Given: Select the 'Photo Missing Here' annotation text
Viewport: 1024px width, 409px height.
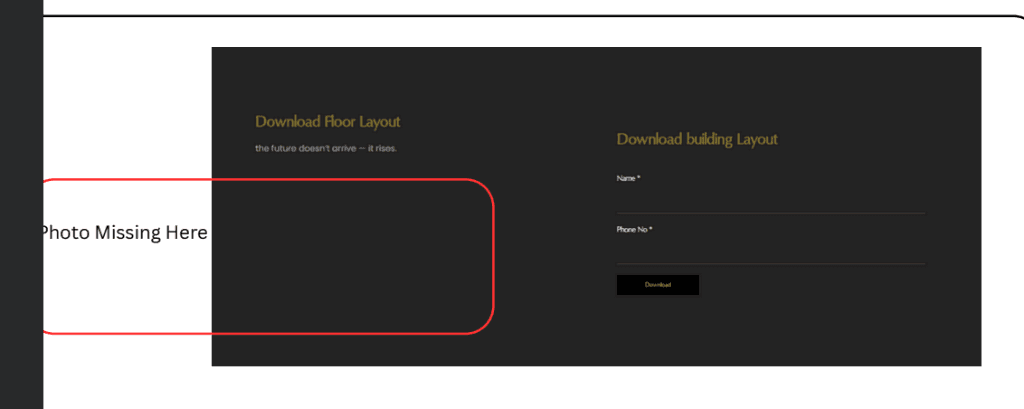Looking at the screenshot, I should click(124, 233).
